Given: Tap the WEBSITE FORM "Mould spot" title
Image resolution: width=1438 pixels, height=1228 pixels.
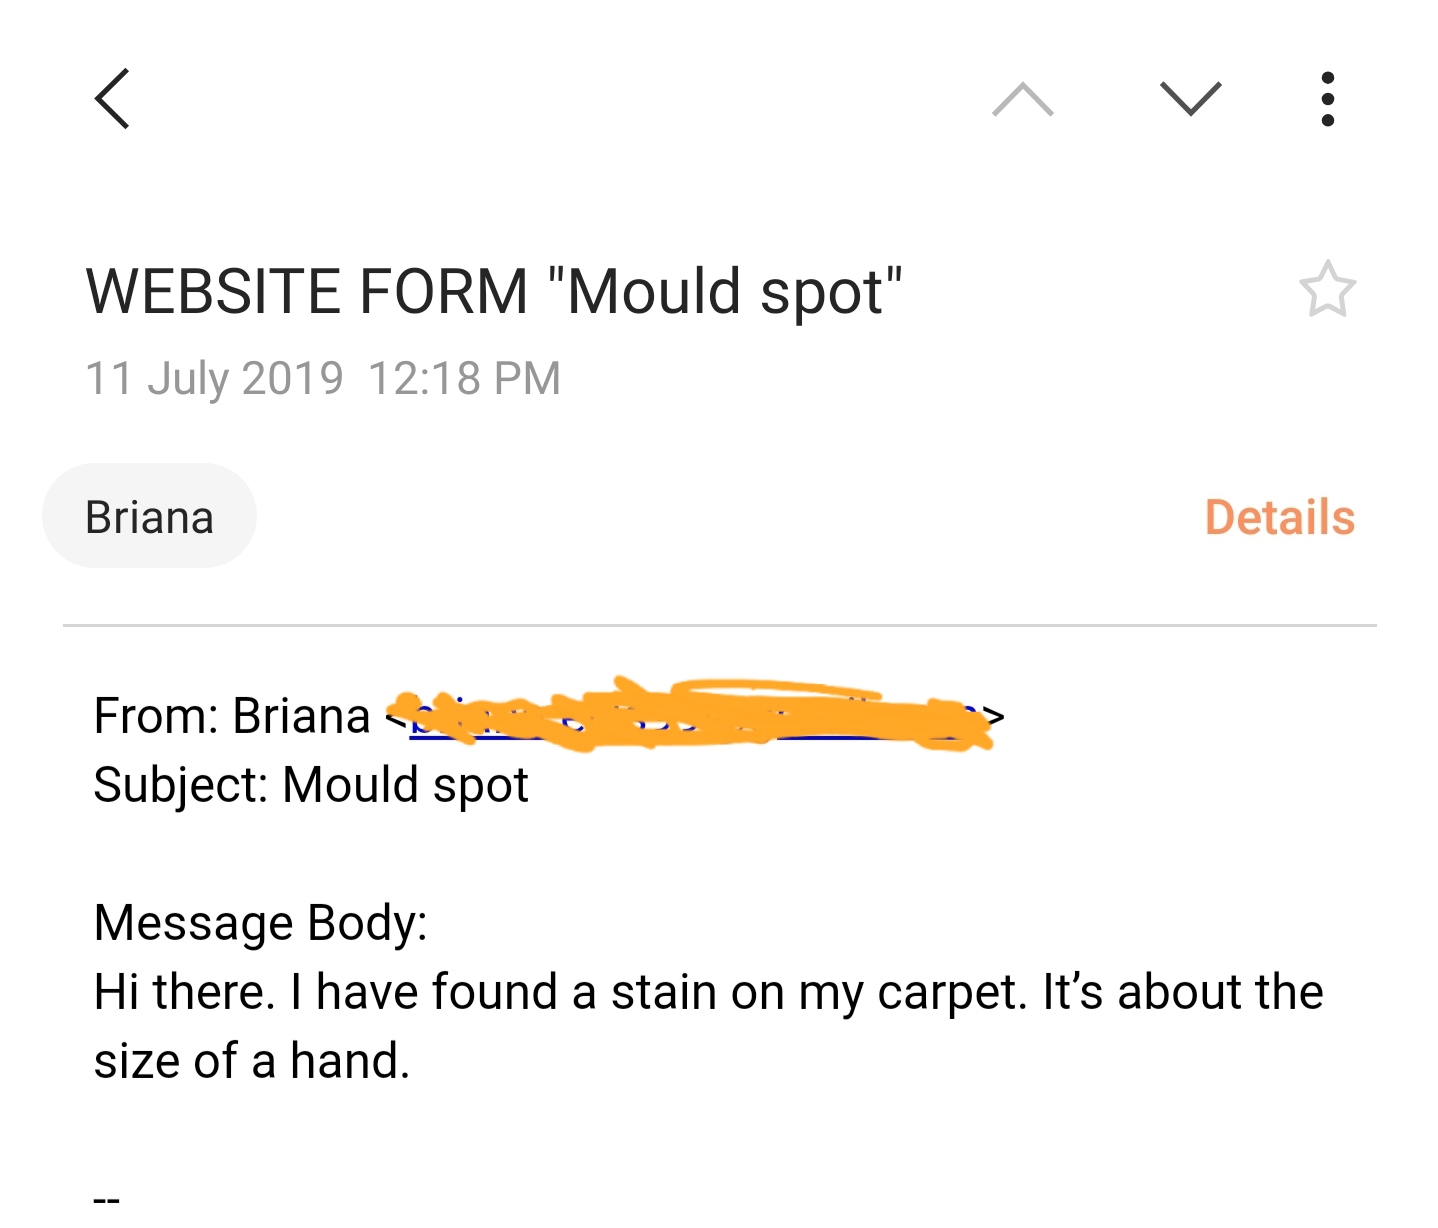Looking at the screenshot, I should 494,291.
